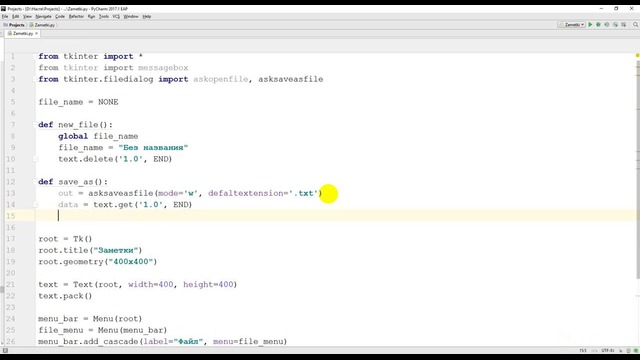Click 'height=400' on line 21

pyautogui.click(x=208, y=284)
